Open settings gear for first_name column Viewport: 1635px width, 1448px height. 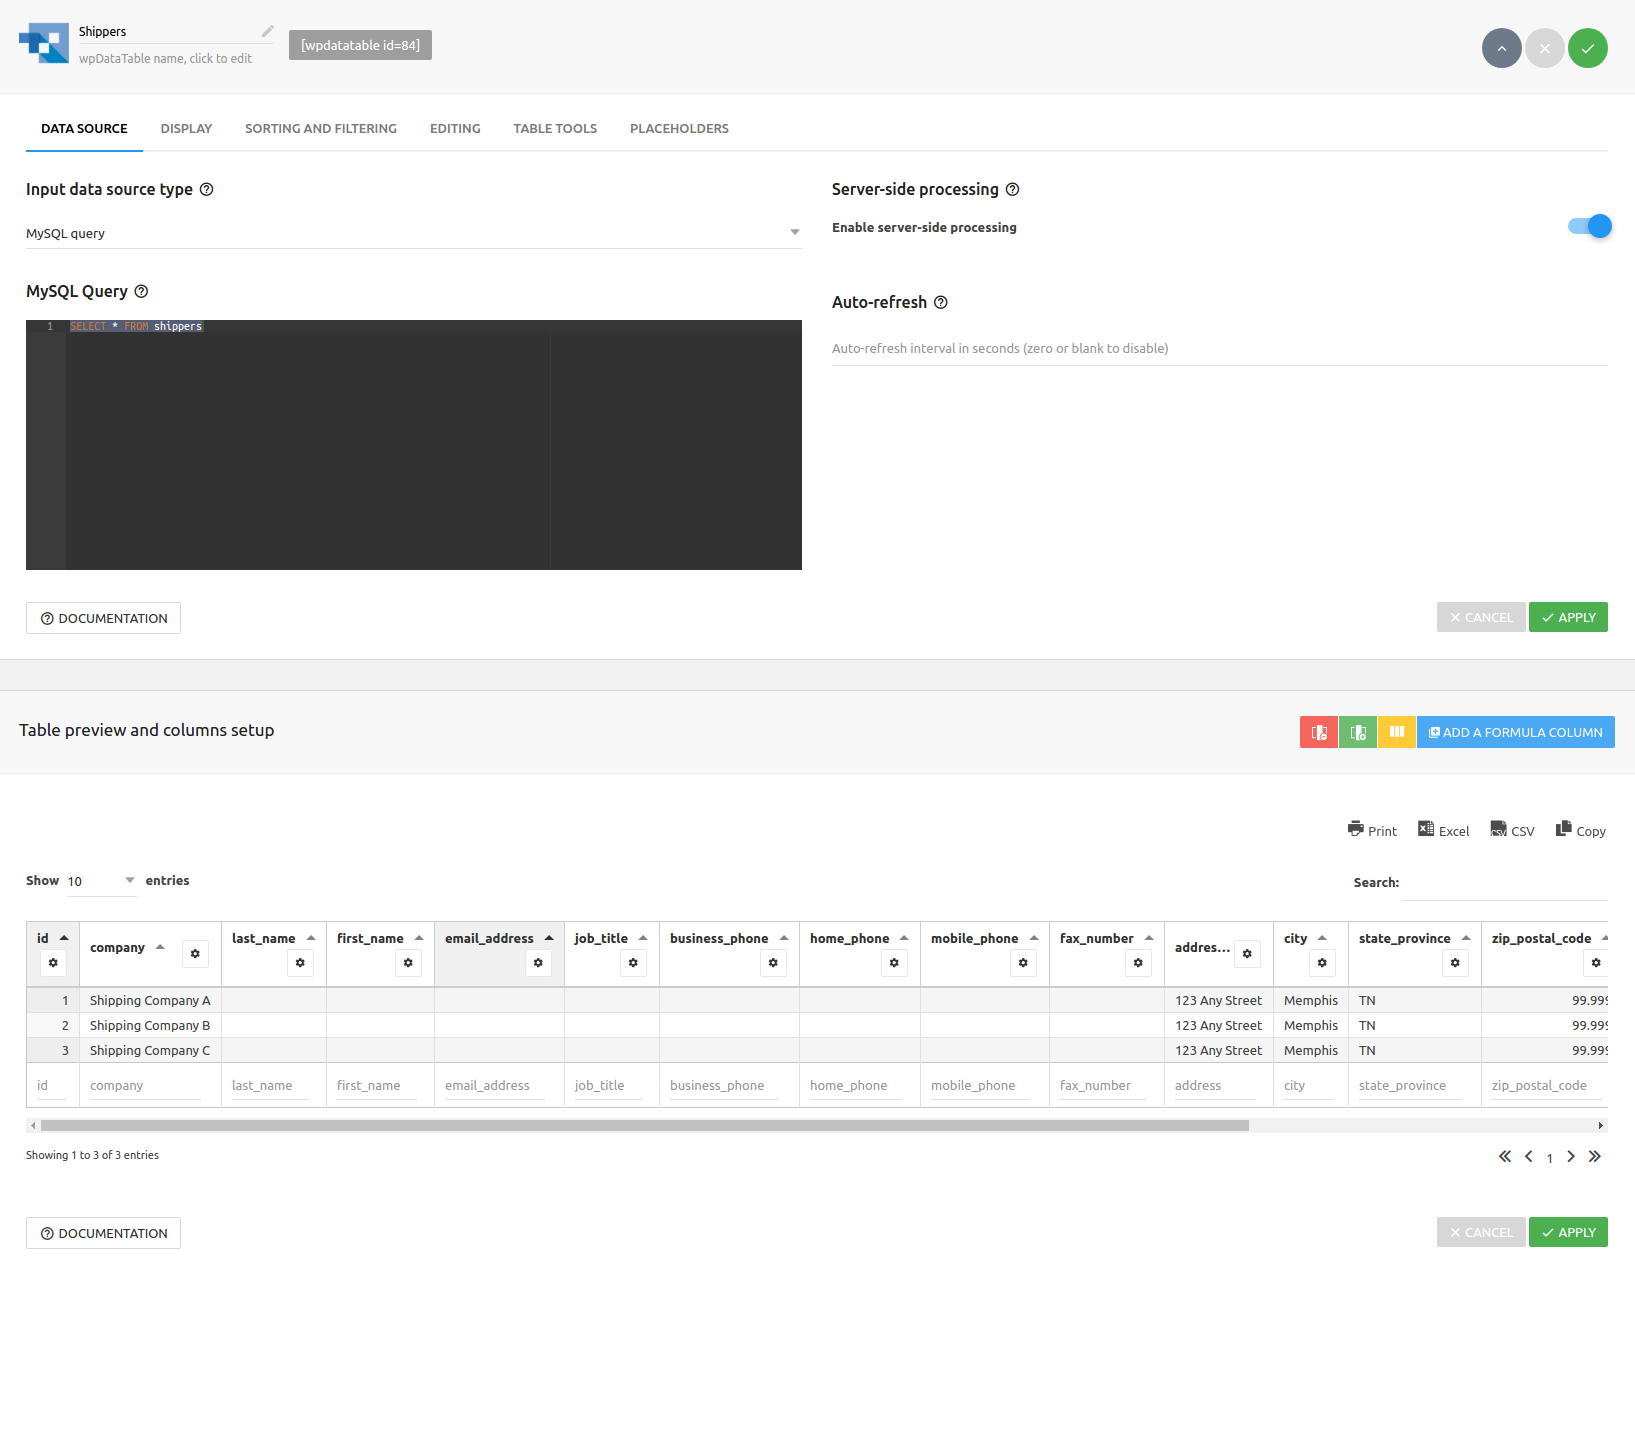pos(408,963)
